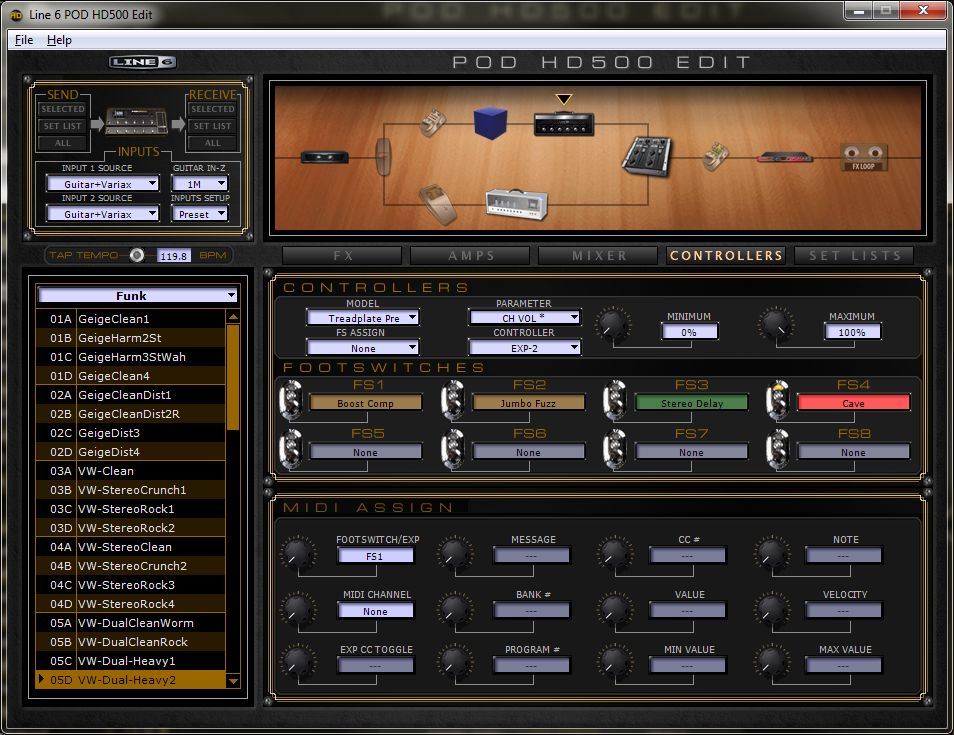Click Receive All button
This screenshot has height=735, width=954.
(x=212, y=143)
